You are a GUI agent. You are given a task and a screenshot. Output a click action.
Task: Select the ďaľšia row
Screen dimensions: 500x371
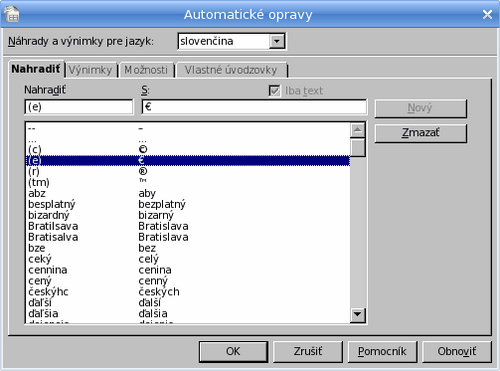pyautogui.click(x=188, y=314)
